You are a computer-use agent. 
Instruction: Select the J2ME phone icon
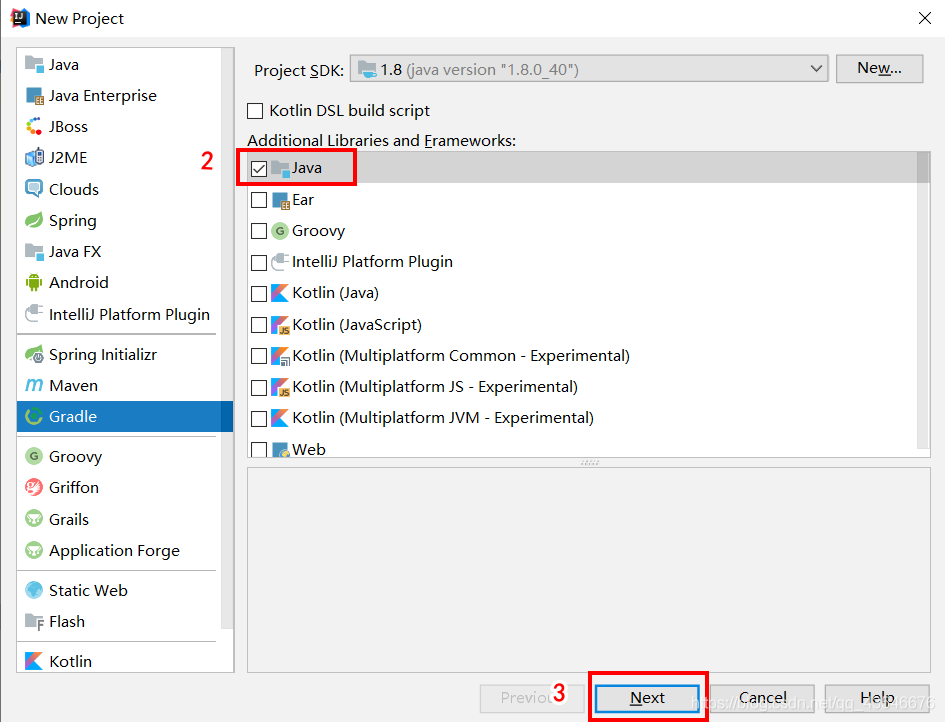(34, 158)
